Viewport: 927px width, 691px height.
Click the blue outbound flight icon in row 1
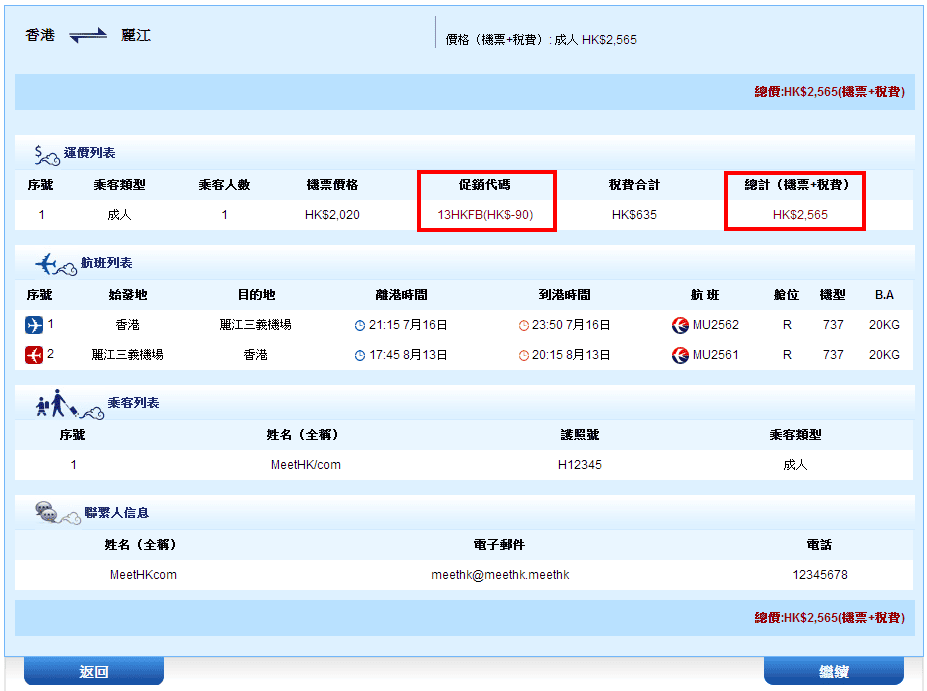point(35,325)
